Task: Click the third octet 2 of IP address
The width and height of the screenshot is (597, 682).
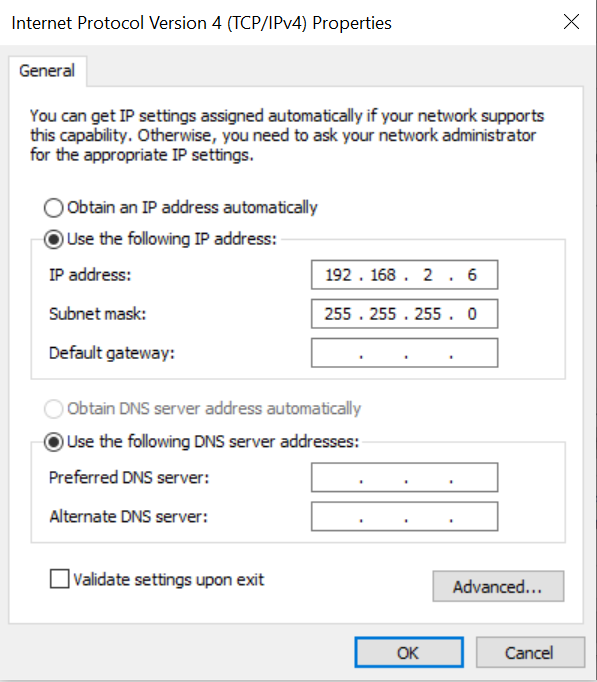Action: coord(428,275)
